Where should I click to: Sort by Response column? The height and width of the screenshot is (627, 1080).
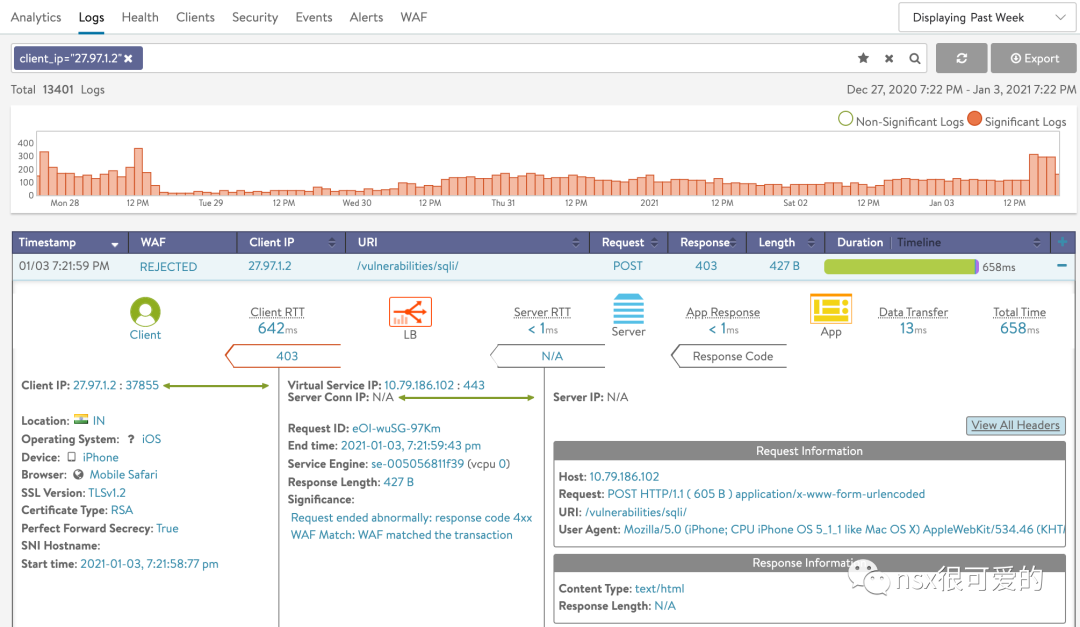coord(733,243)
